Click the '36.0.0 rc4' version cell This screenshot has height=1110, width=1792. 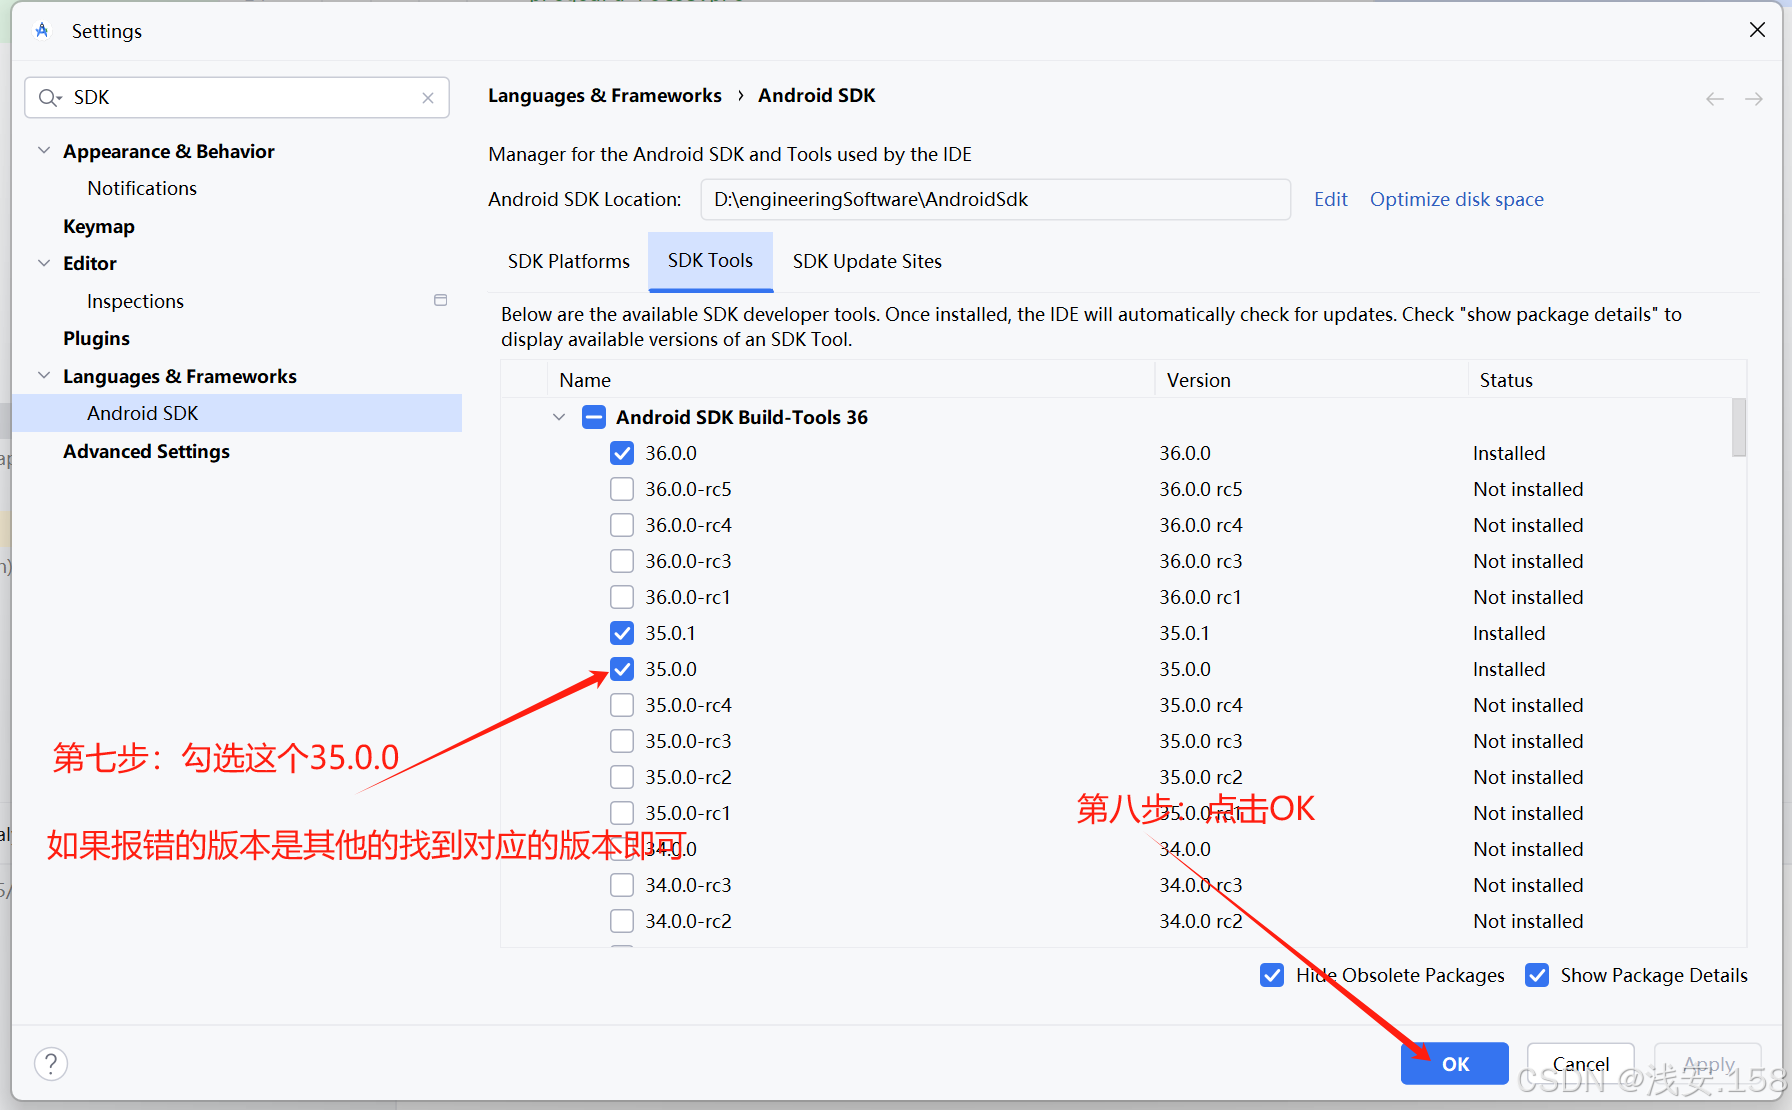1200,525
